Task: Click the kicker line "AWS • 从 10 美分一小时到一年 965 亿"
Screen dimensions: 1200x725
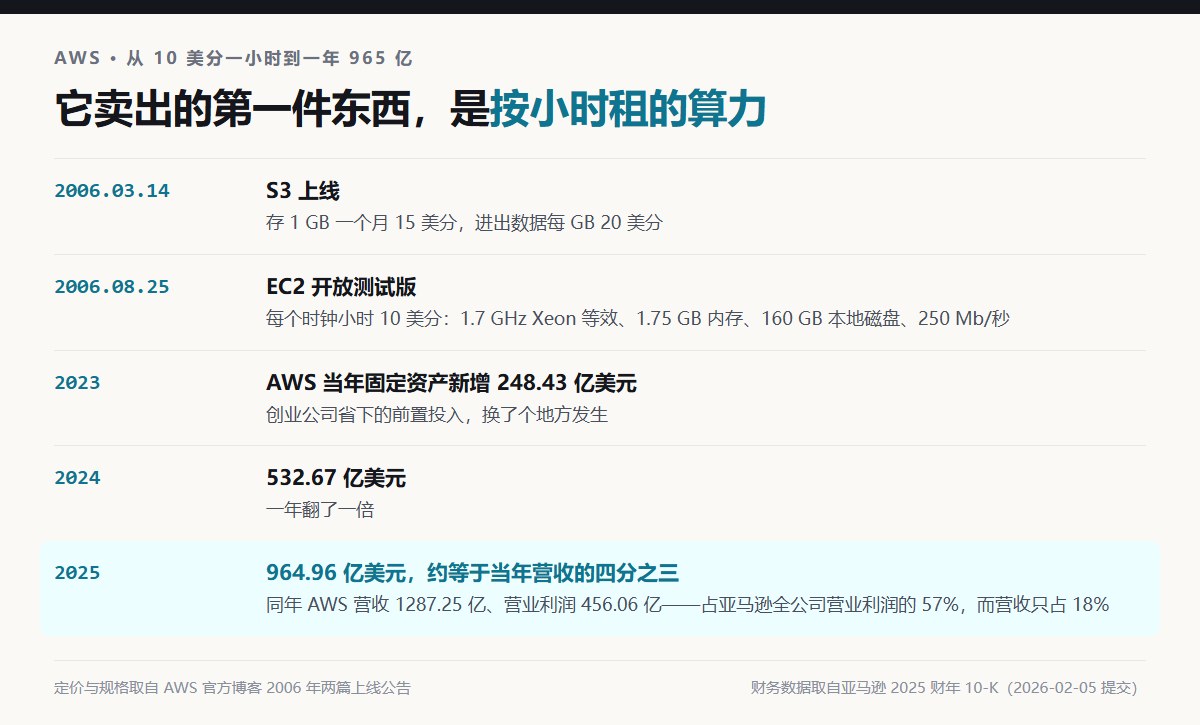Action: pos(233,58)
